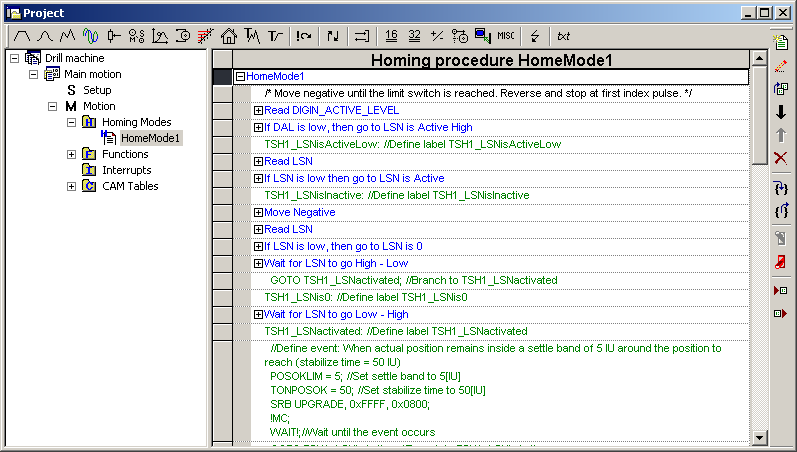The width and height of the screenshot is (797, 452).
Task: Expand the CAM Tables tree node
Action: [x=71, y=186]
